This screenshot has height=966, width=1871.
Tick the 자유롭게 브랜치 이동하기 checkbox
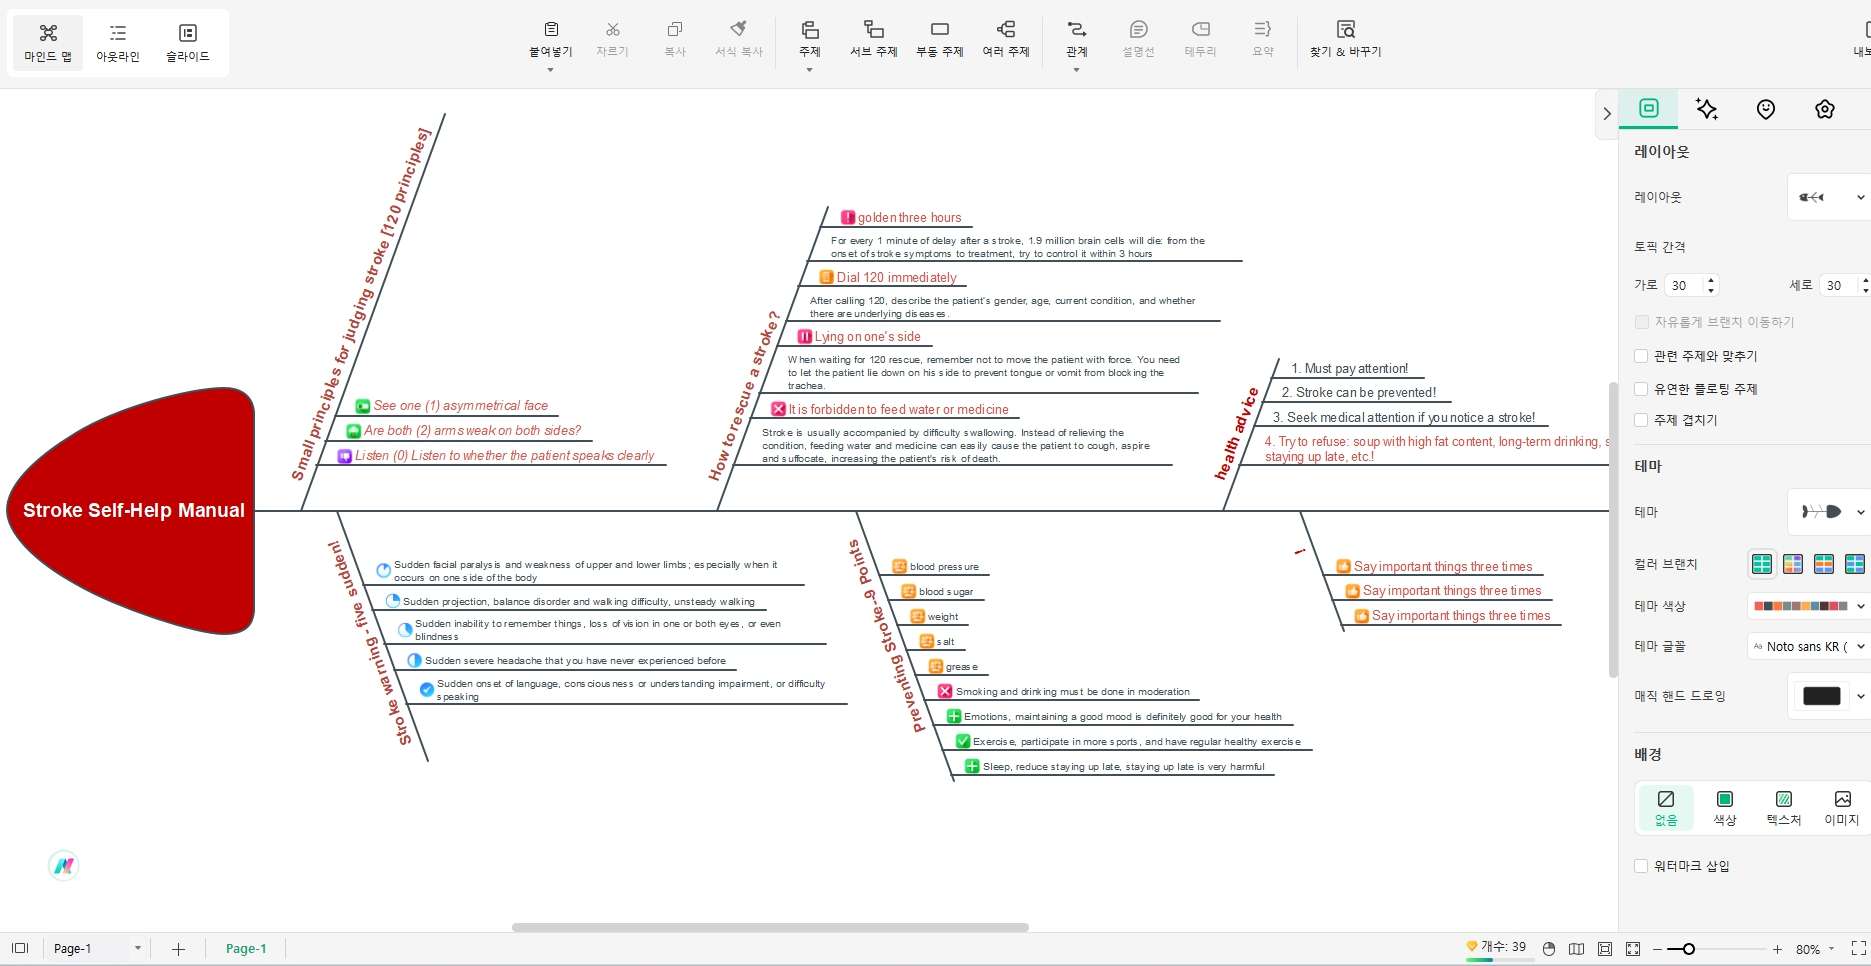tap(1641, 322)
